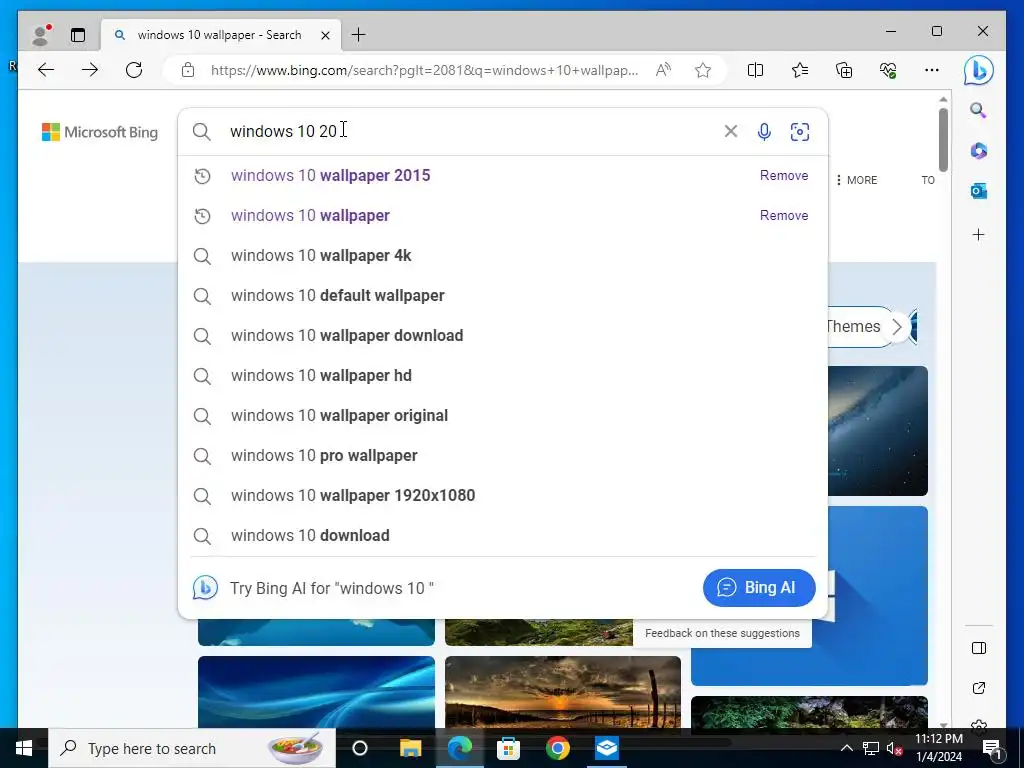Remove windows 10 wallpaper history entry

[784, 216]
